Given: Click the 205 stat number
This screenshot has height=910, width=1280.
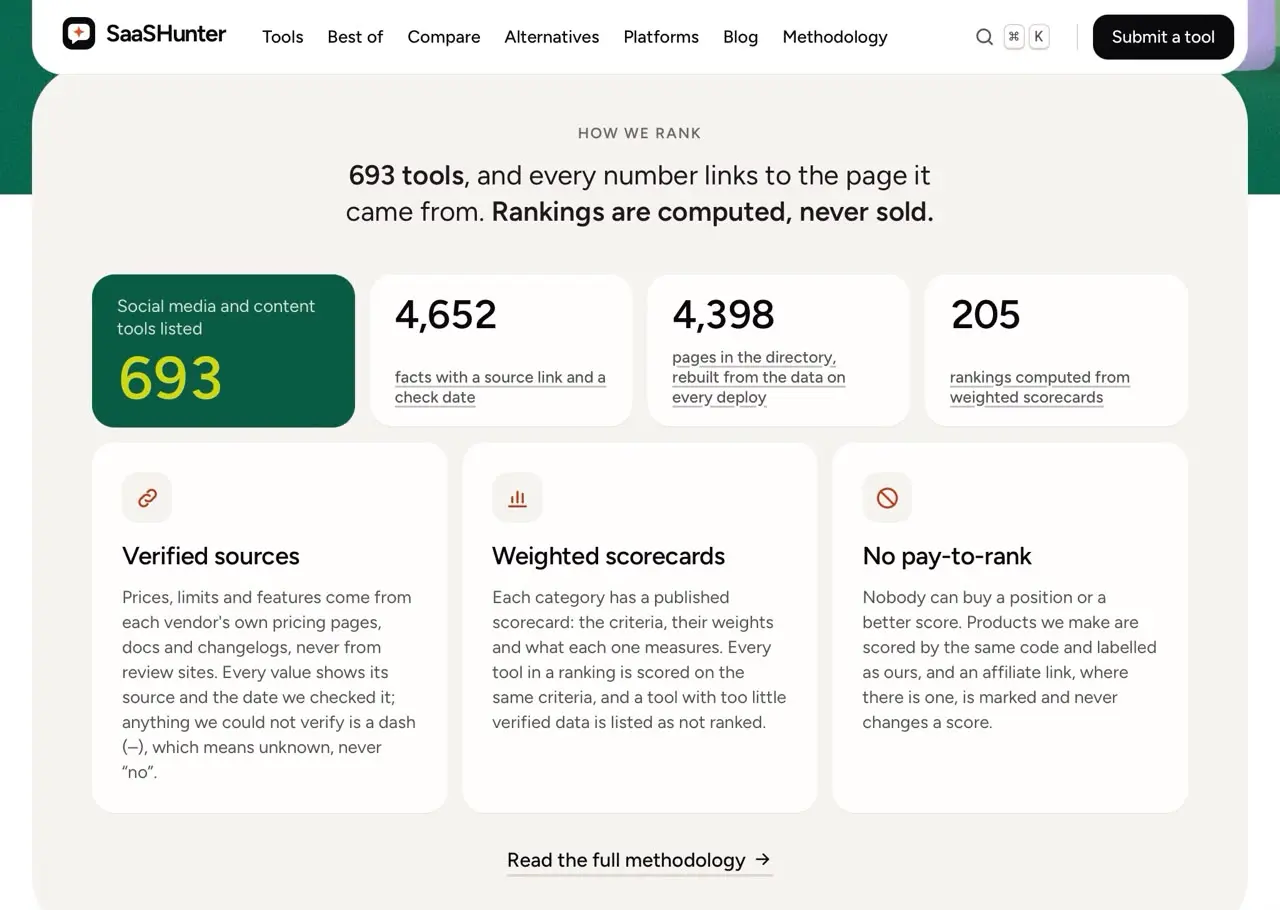Looking at the screenshot, I should coord(985,314).
